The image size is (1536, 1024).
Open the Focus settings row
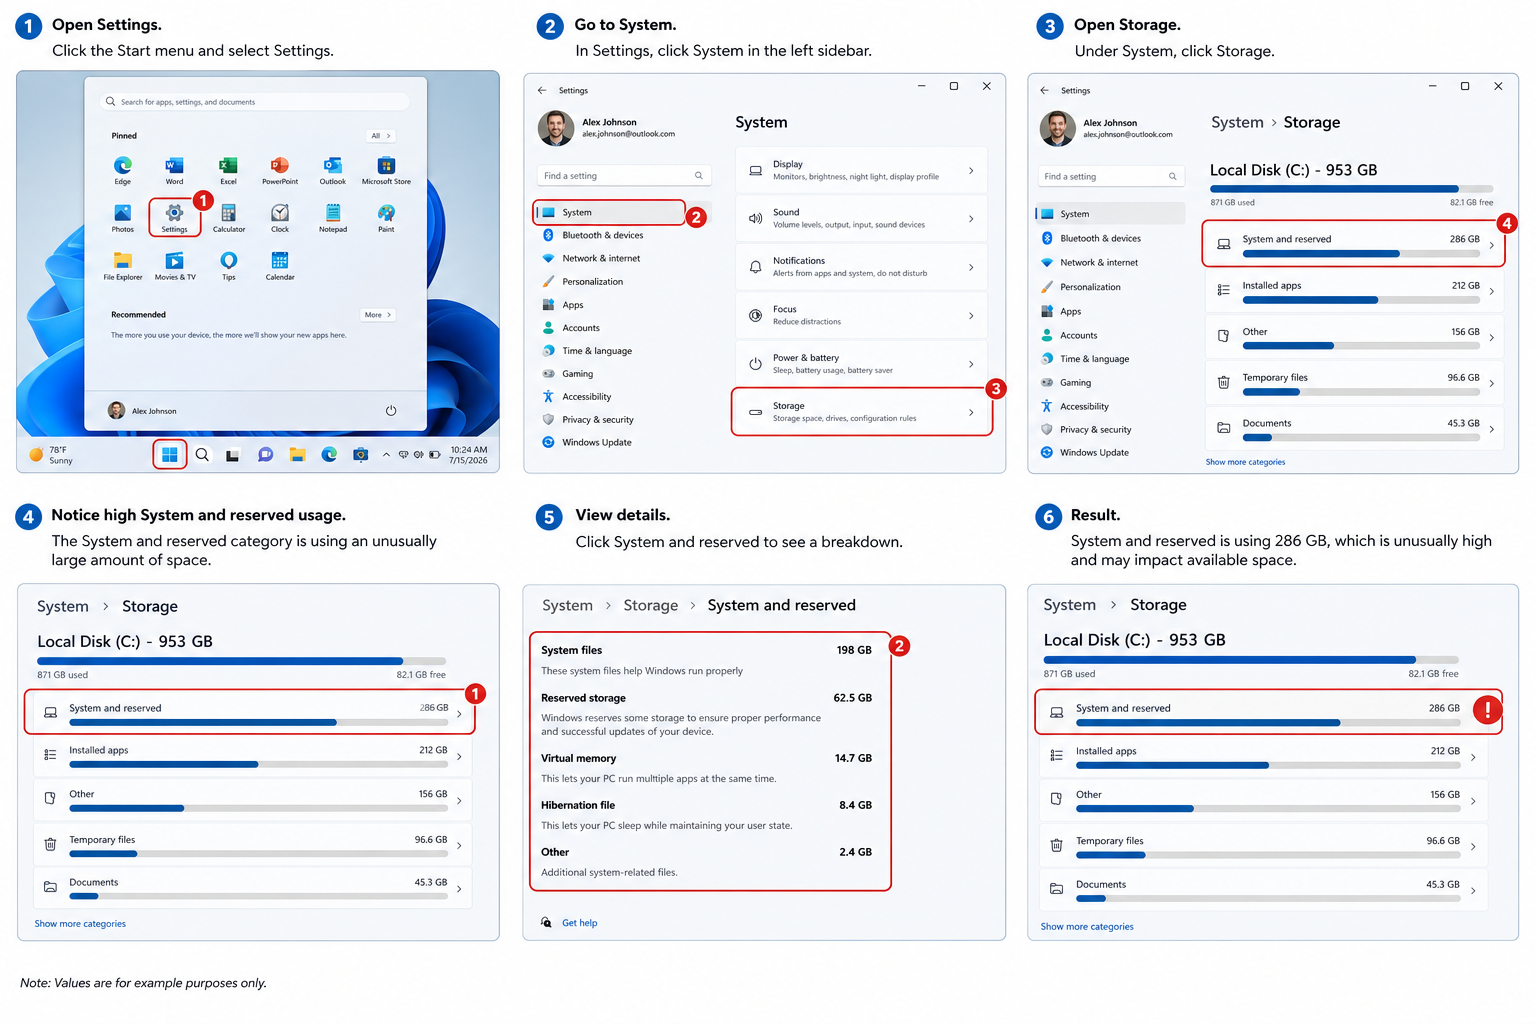[861, 316]
